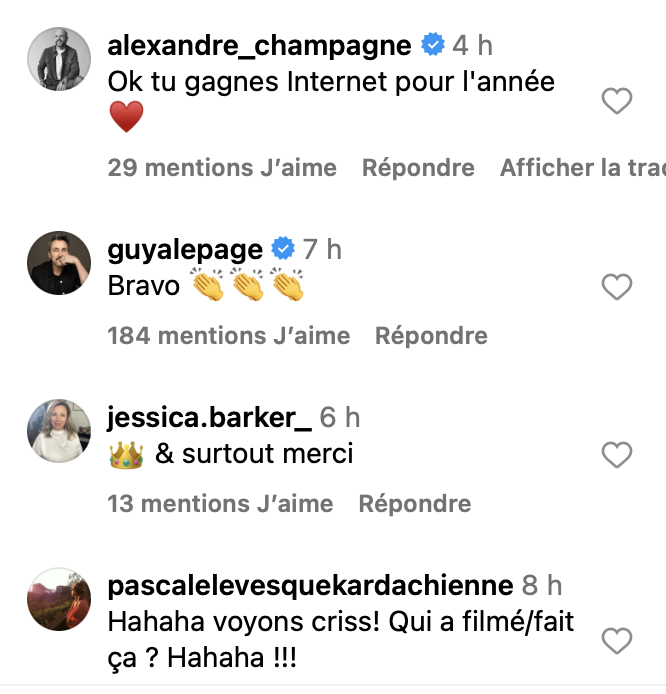View the 29 likes on alexandre_champagne's comment
This screenshot has width=666, height=694.
coord(222,169)
